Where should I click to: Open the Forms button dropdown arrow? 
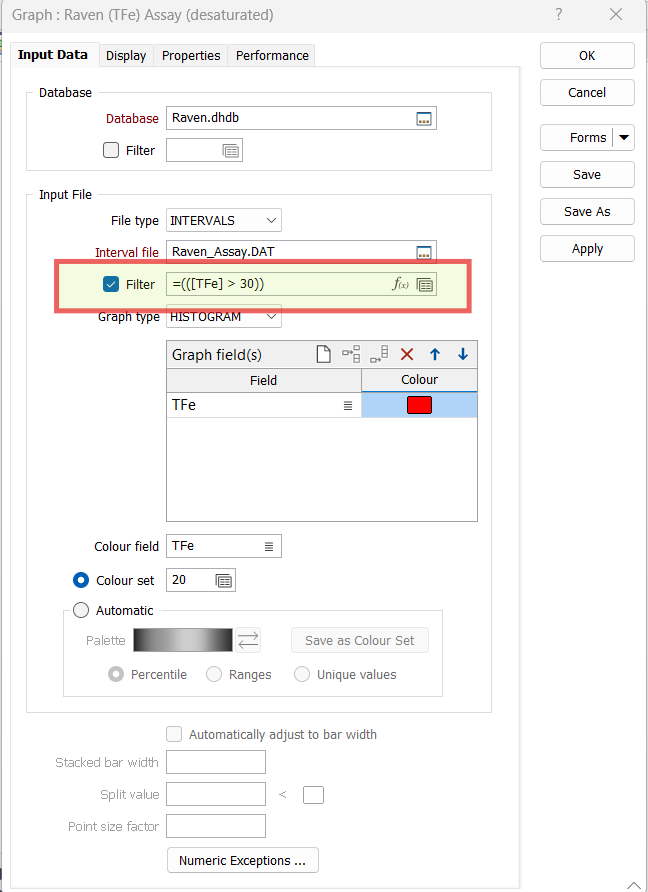click(625, 138)
